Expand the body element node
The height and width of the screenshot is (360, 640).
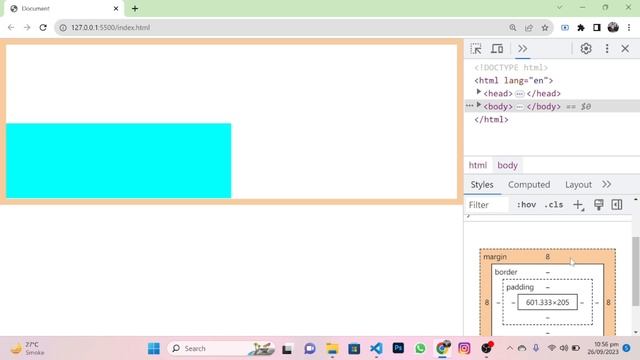point(479,105)
